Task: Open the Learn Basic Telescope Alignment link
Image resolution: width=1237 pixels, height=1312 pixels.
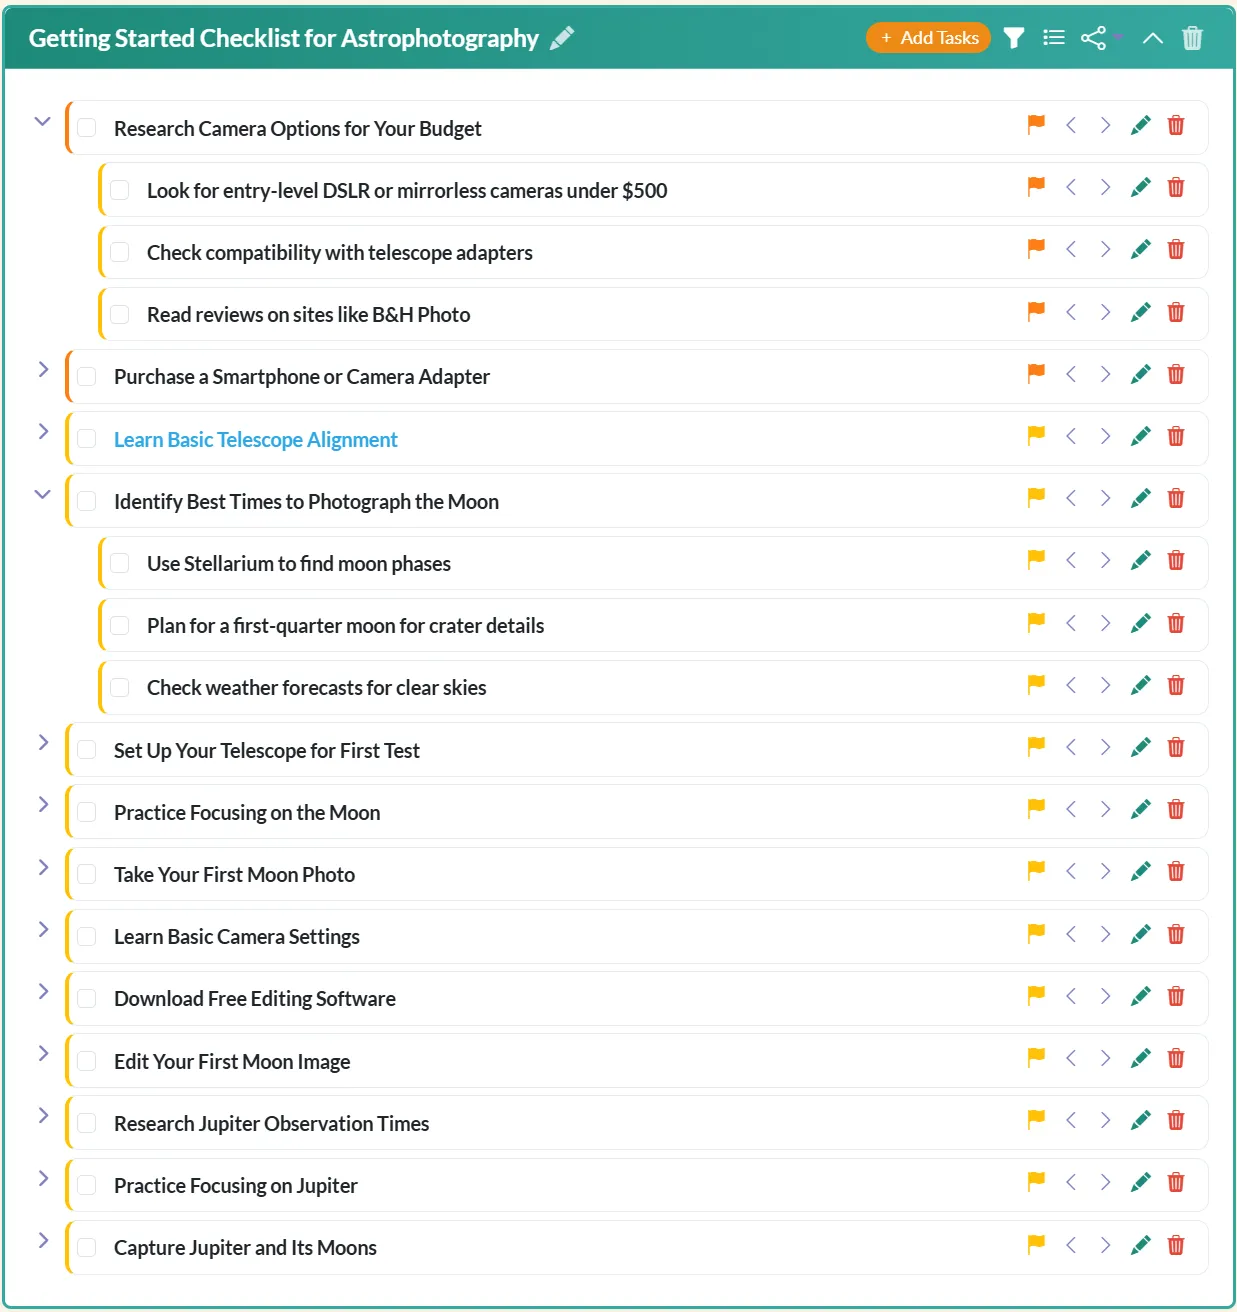Action: (255, 439)
